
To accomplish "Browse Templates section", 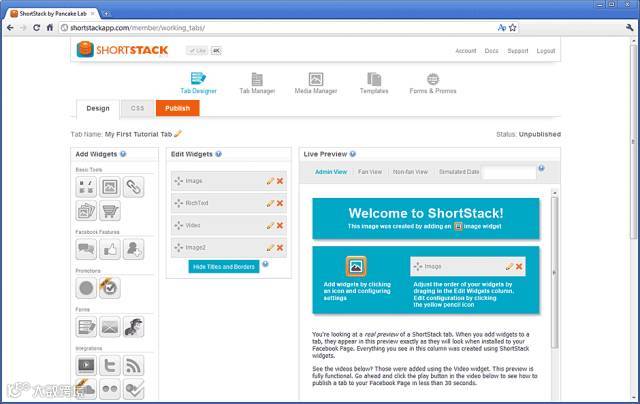I will (x=374, y=83).
